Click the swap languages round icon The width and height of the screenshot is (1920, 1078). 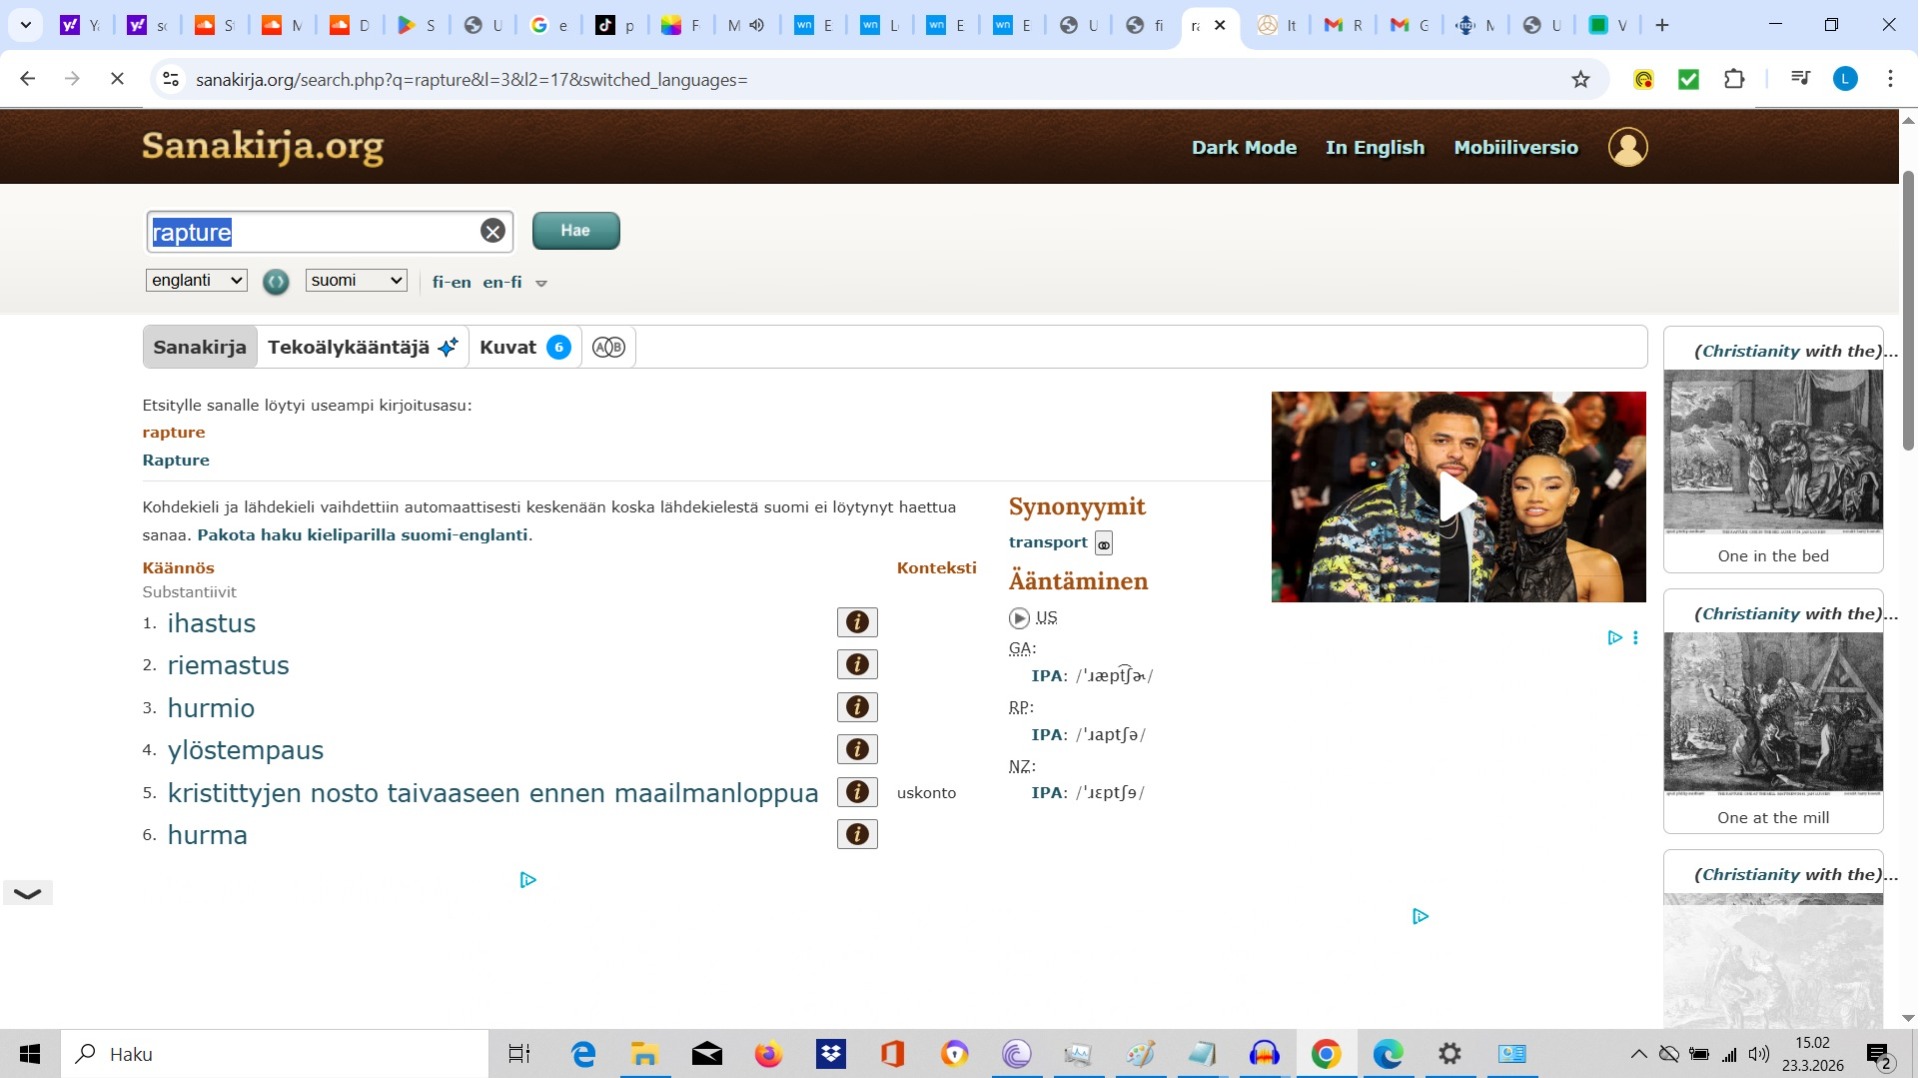(x=276, y=282)
